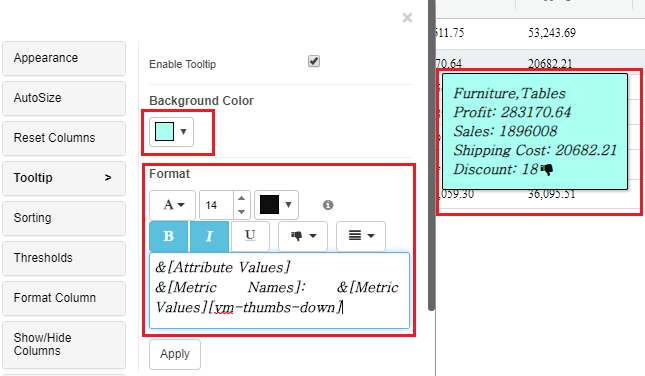645x376 pixels.
Task: Open the AutoSize settings tab
Action: pos(64,98)
